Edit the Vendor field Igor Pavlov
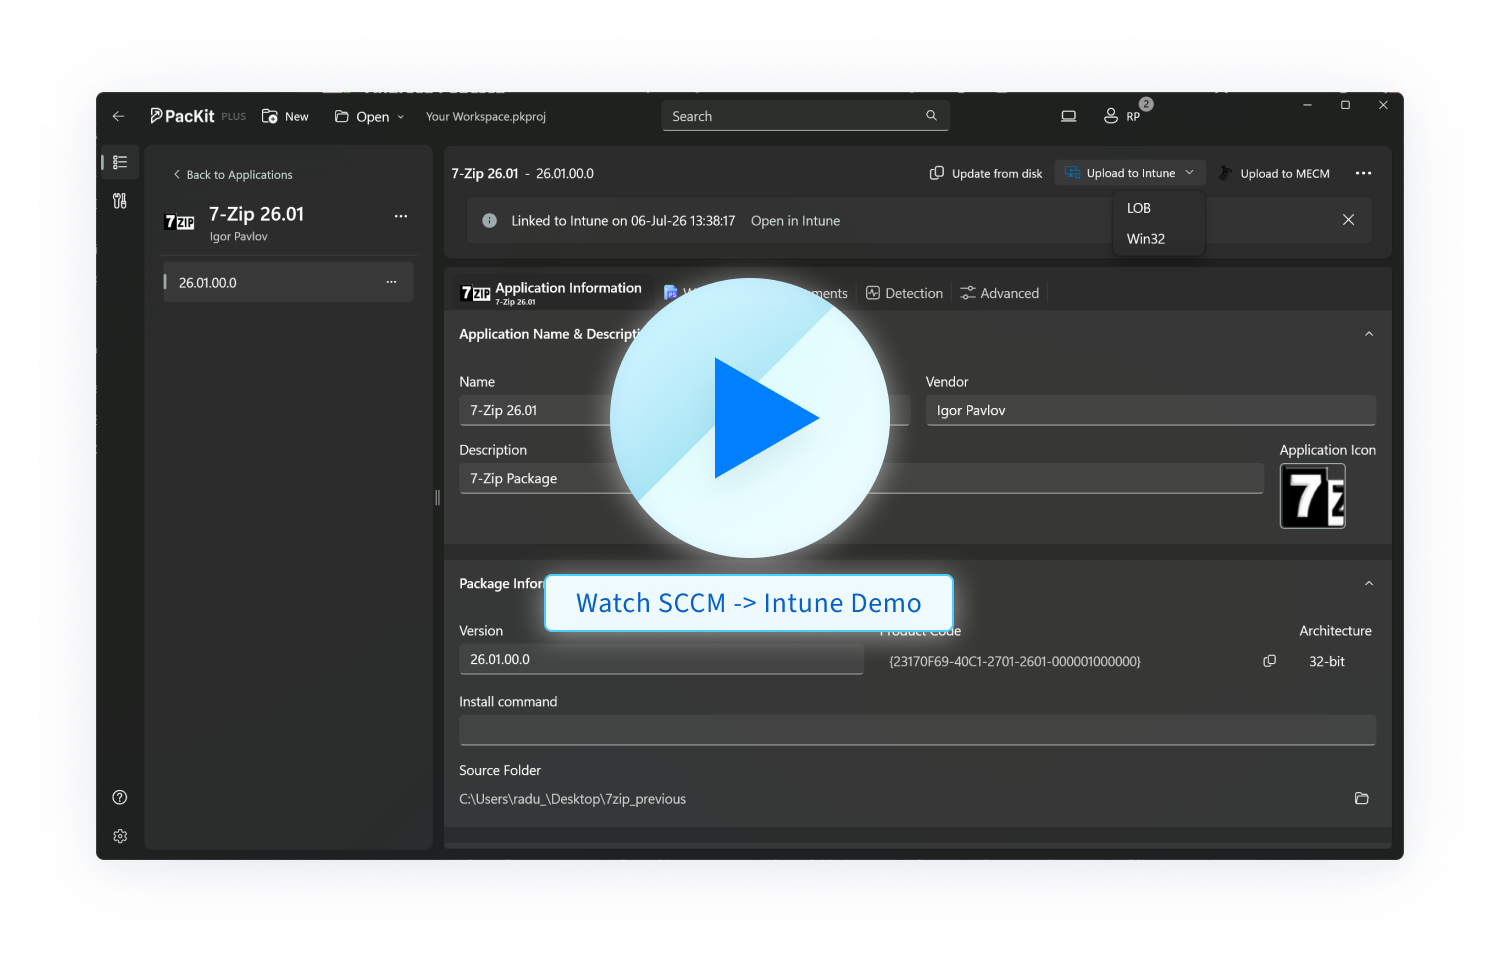The height and width of the screenshot is (960, 1500). click(x=1151, y=410)
